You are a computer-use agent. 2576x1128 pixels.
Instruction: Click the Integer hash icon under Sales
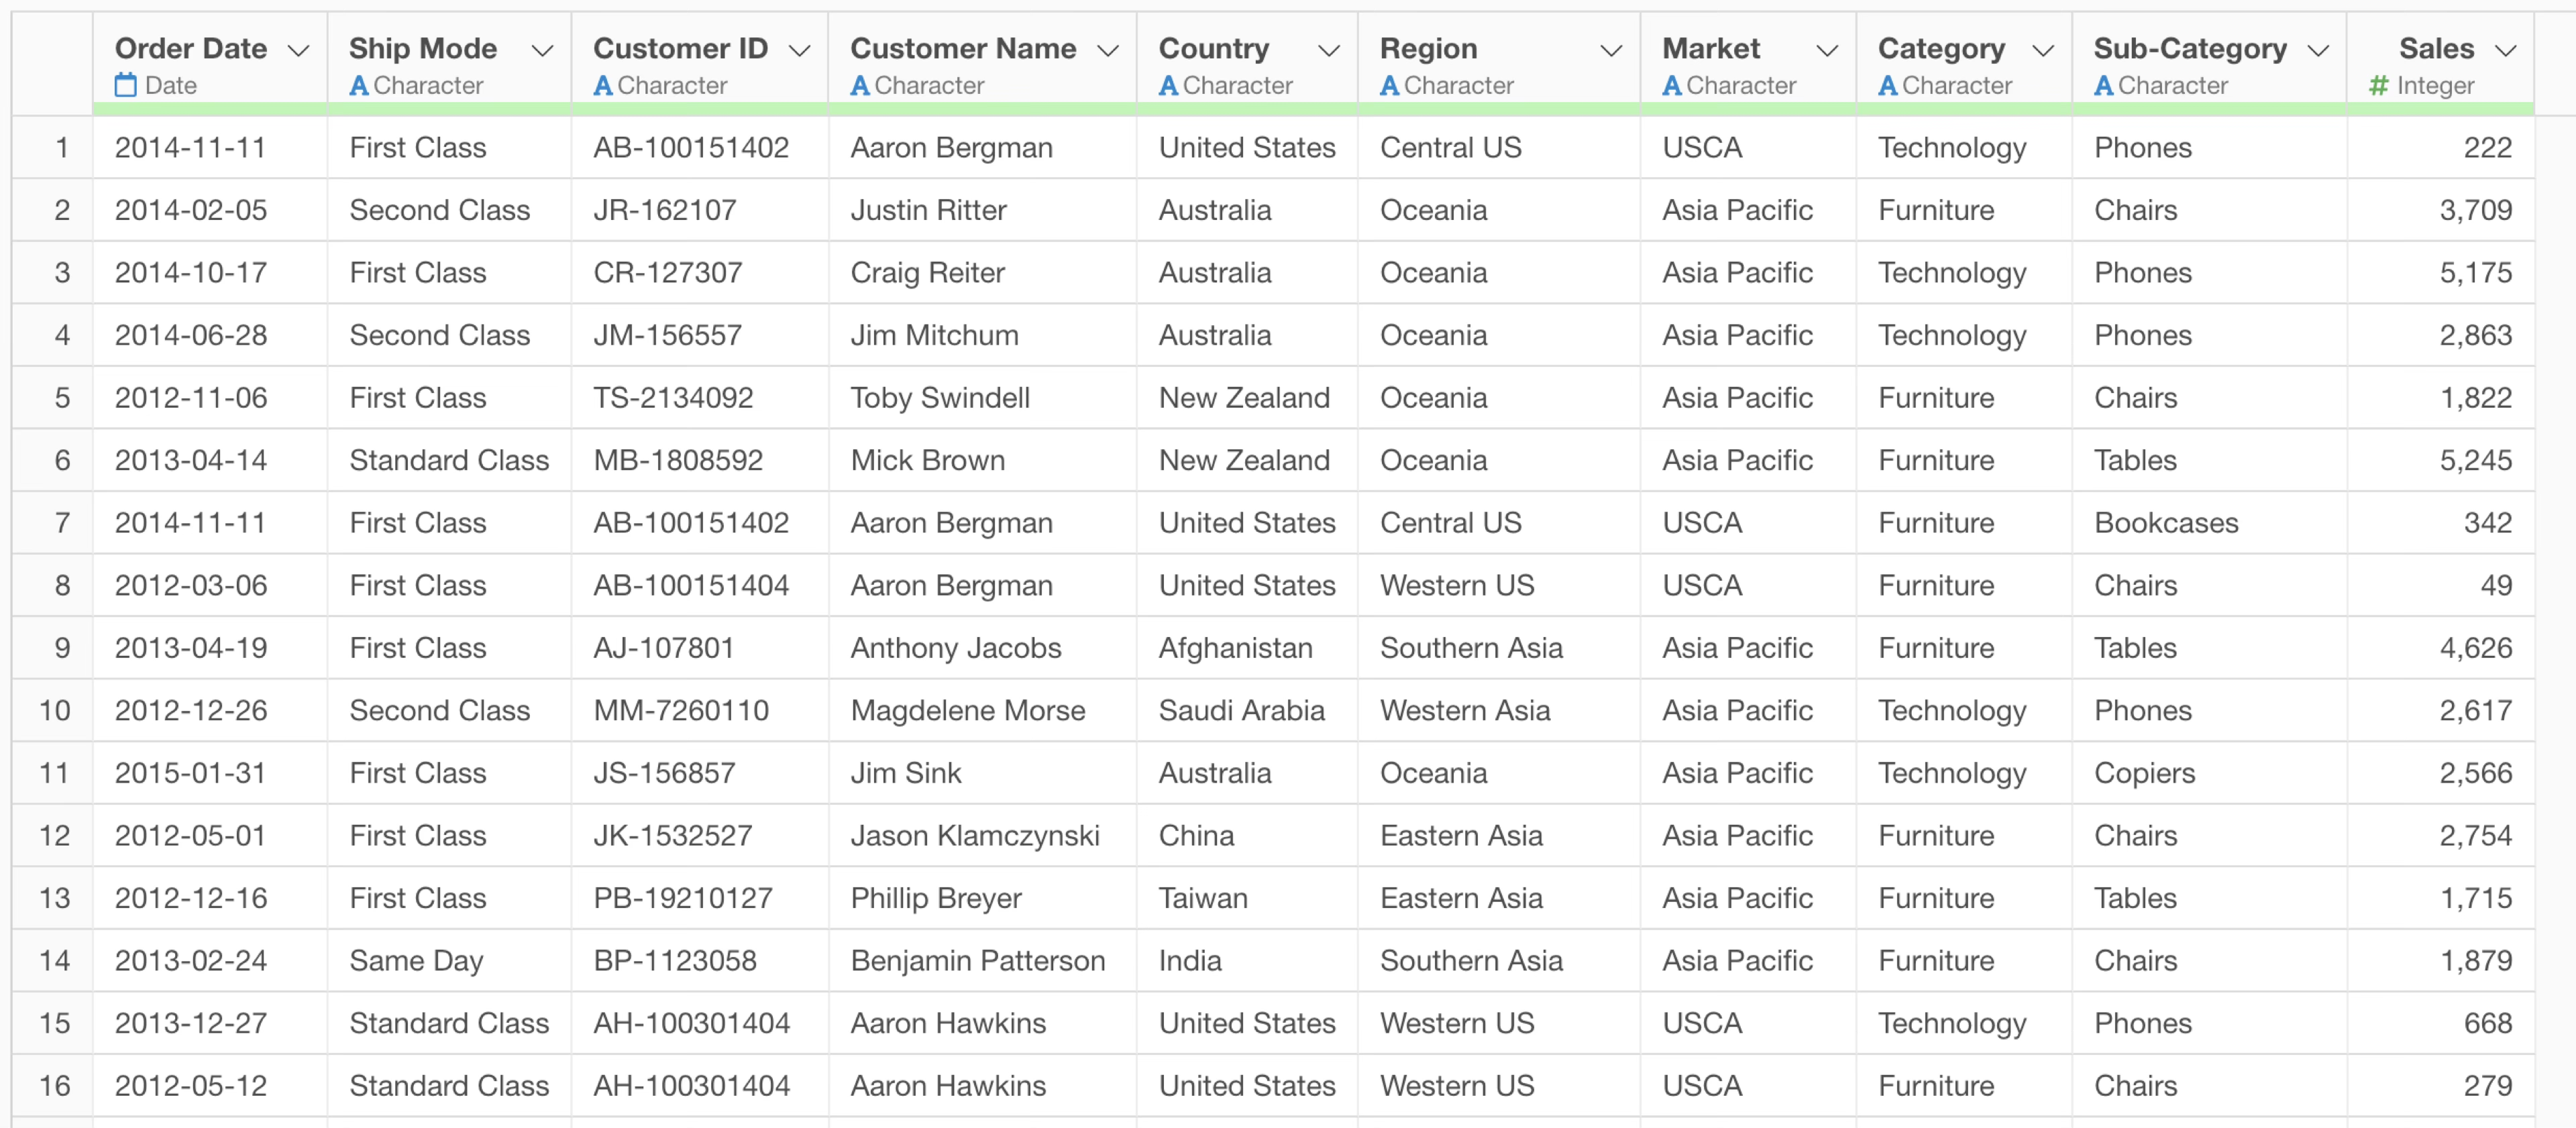coord(2379,86)
